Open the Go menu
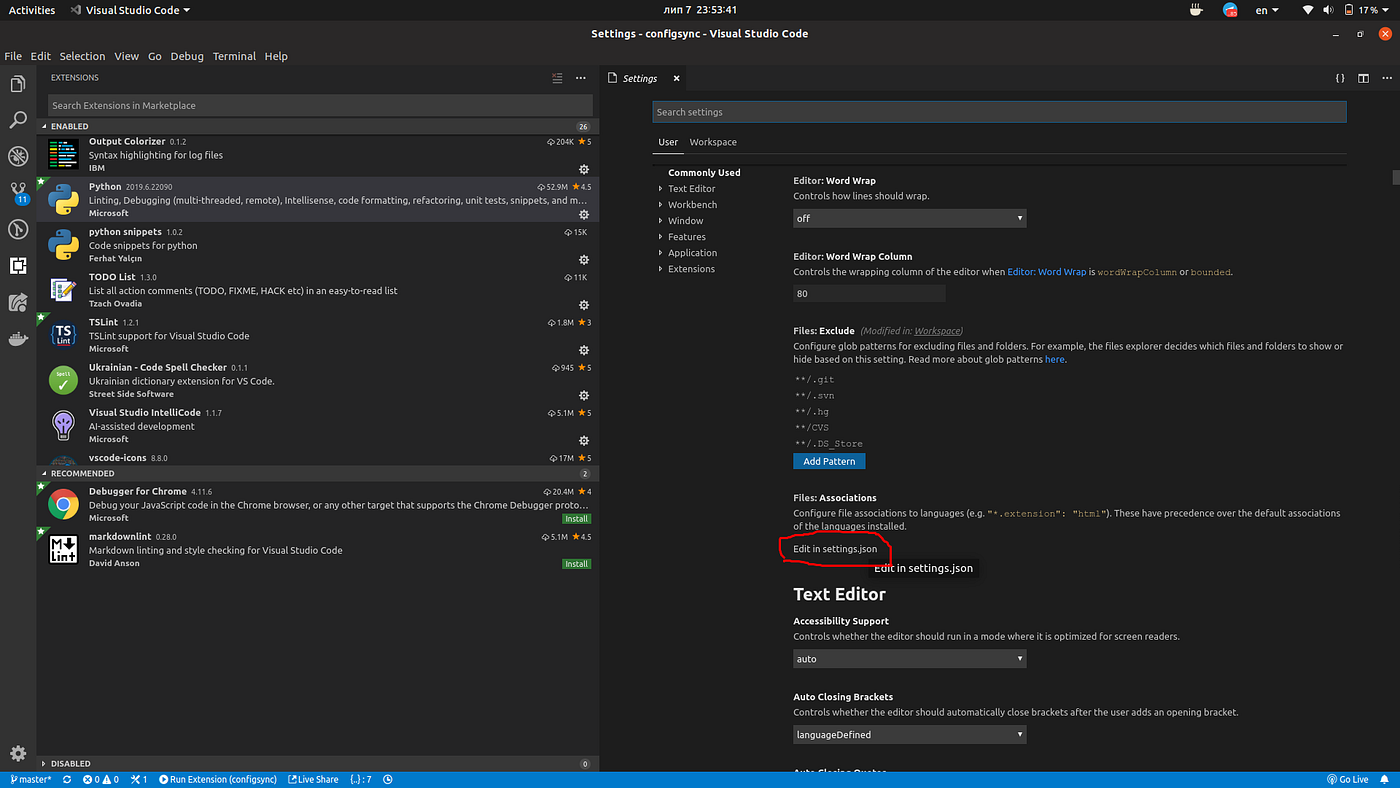This screenshot has height=788, width=1400. (155, 56)
